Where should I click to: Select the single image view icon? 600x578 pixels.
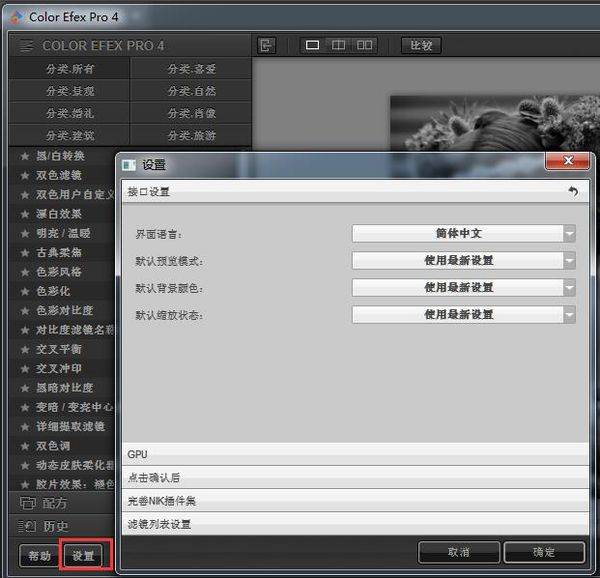(x=313, y=46)
